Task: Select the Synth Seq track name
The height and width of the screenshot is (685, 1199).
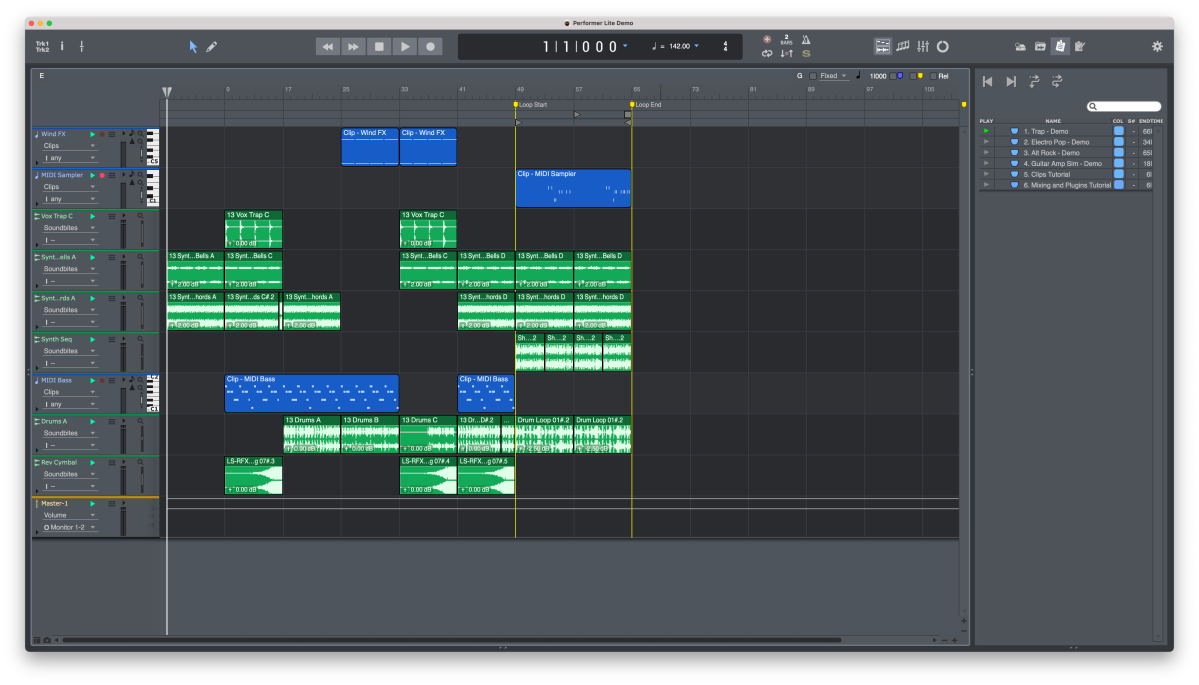Action: 57,339
